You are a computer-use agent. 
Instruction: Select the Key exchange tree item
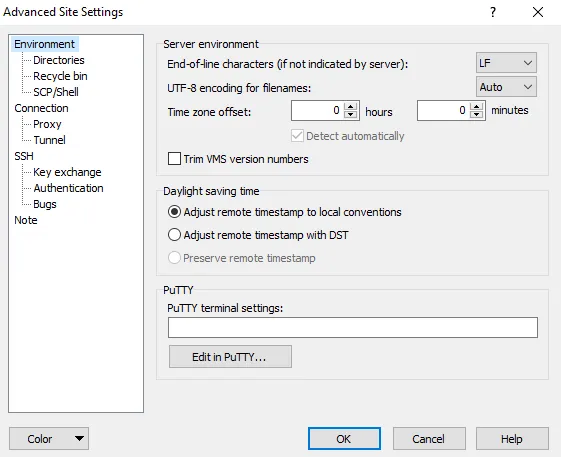coord(67,172)
